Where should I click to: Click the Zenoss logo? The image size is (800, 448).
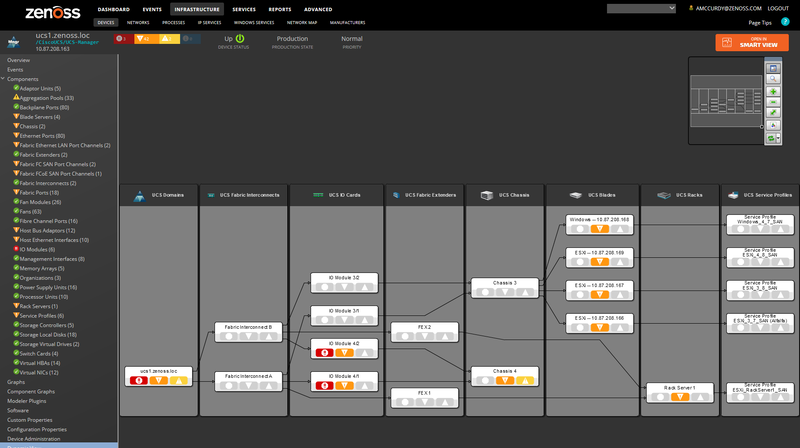[x=53, y=12]
